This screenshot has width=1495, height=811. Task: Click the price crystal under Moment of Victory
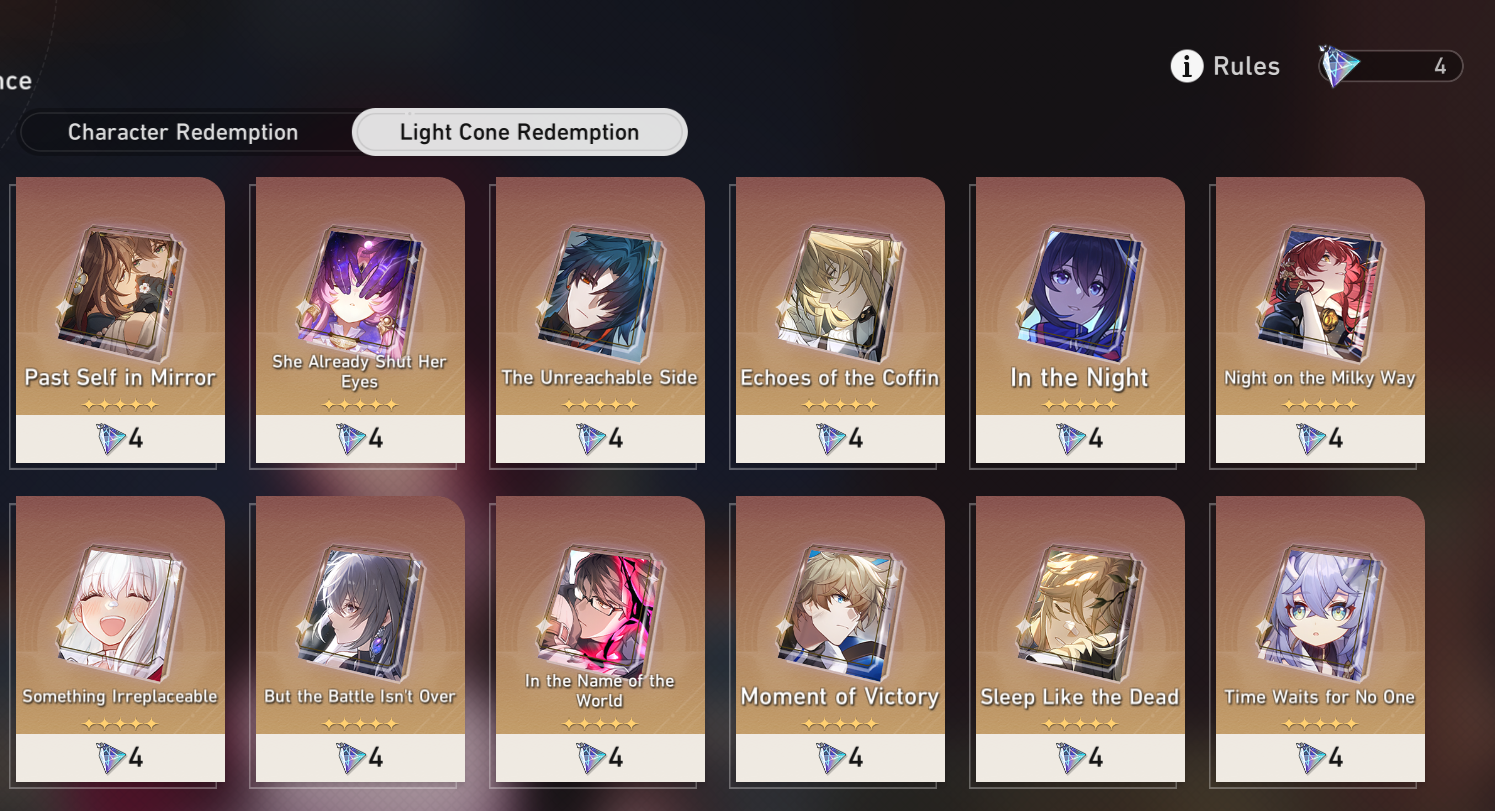click(x=832, y=758)
